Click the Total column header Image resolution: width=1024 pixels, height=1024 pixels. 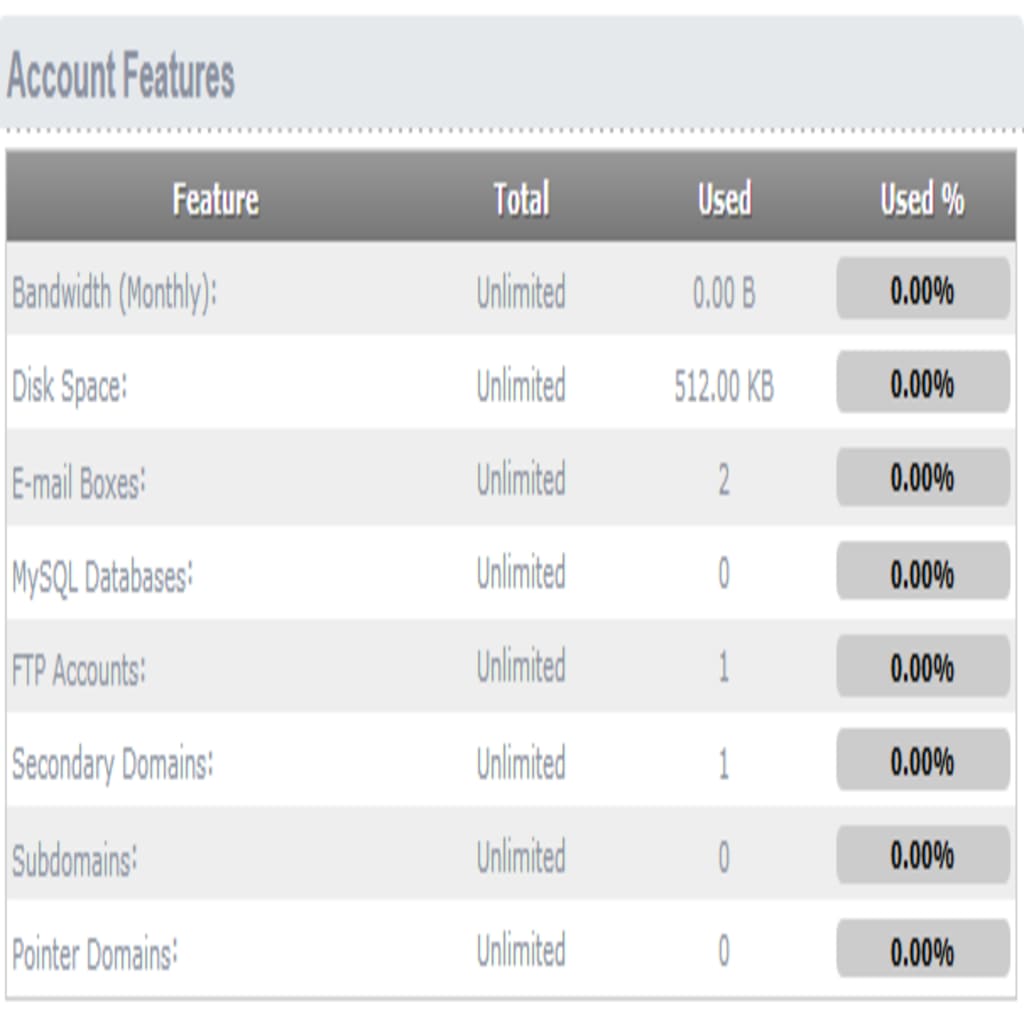(521, 199)
